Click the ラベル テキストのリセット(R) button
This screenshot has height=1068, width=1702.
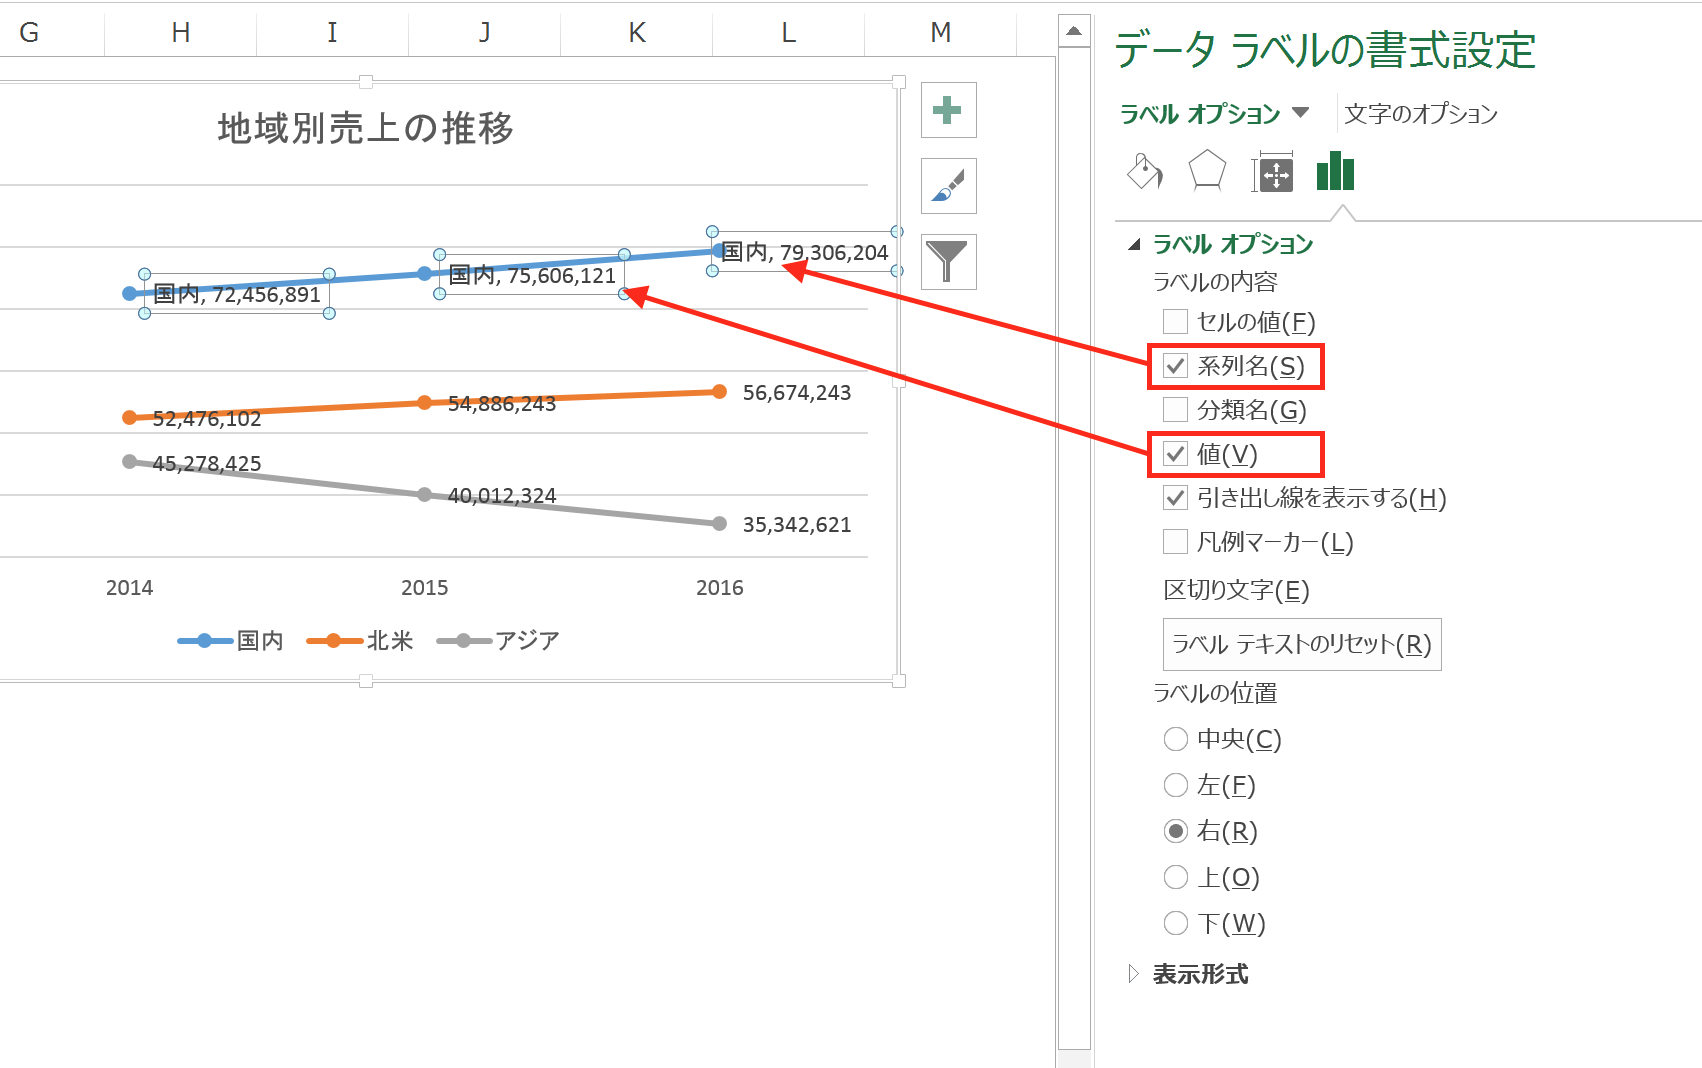[1302, 644]
